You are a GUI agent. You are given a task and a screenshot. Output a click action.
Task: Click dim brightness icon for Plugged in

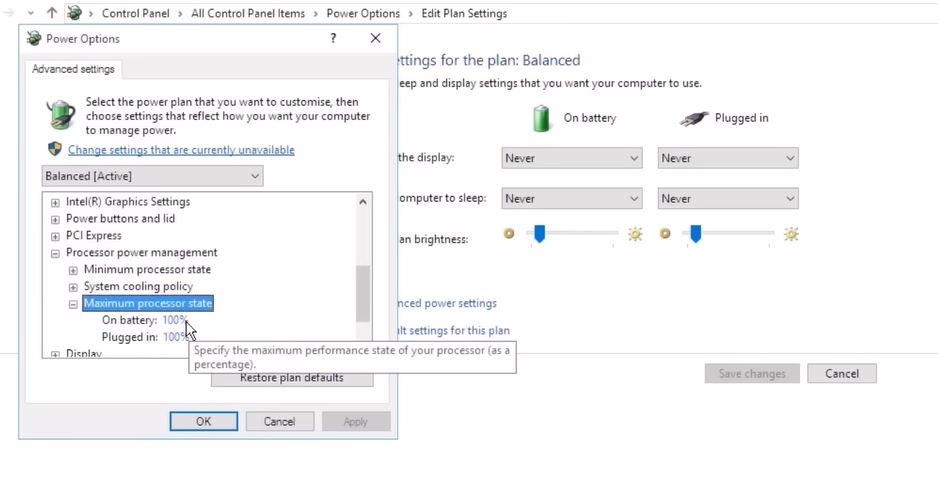665,233
